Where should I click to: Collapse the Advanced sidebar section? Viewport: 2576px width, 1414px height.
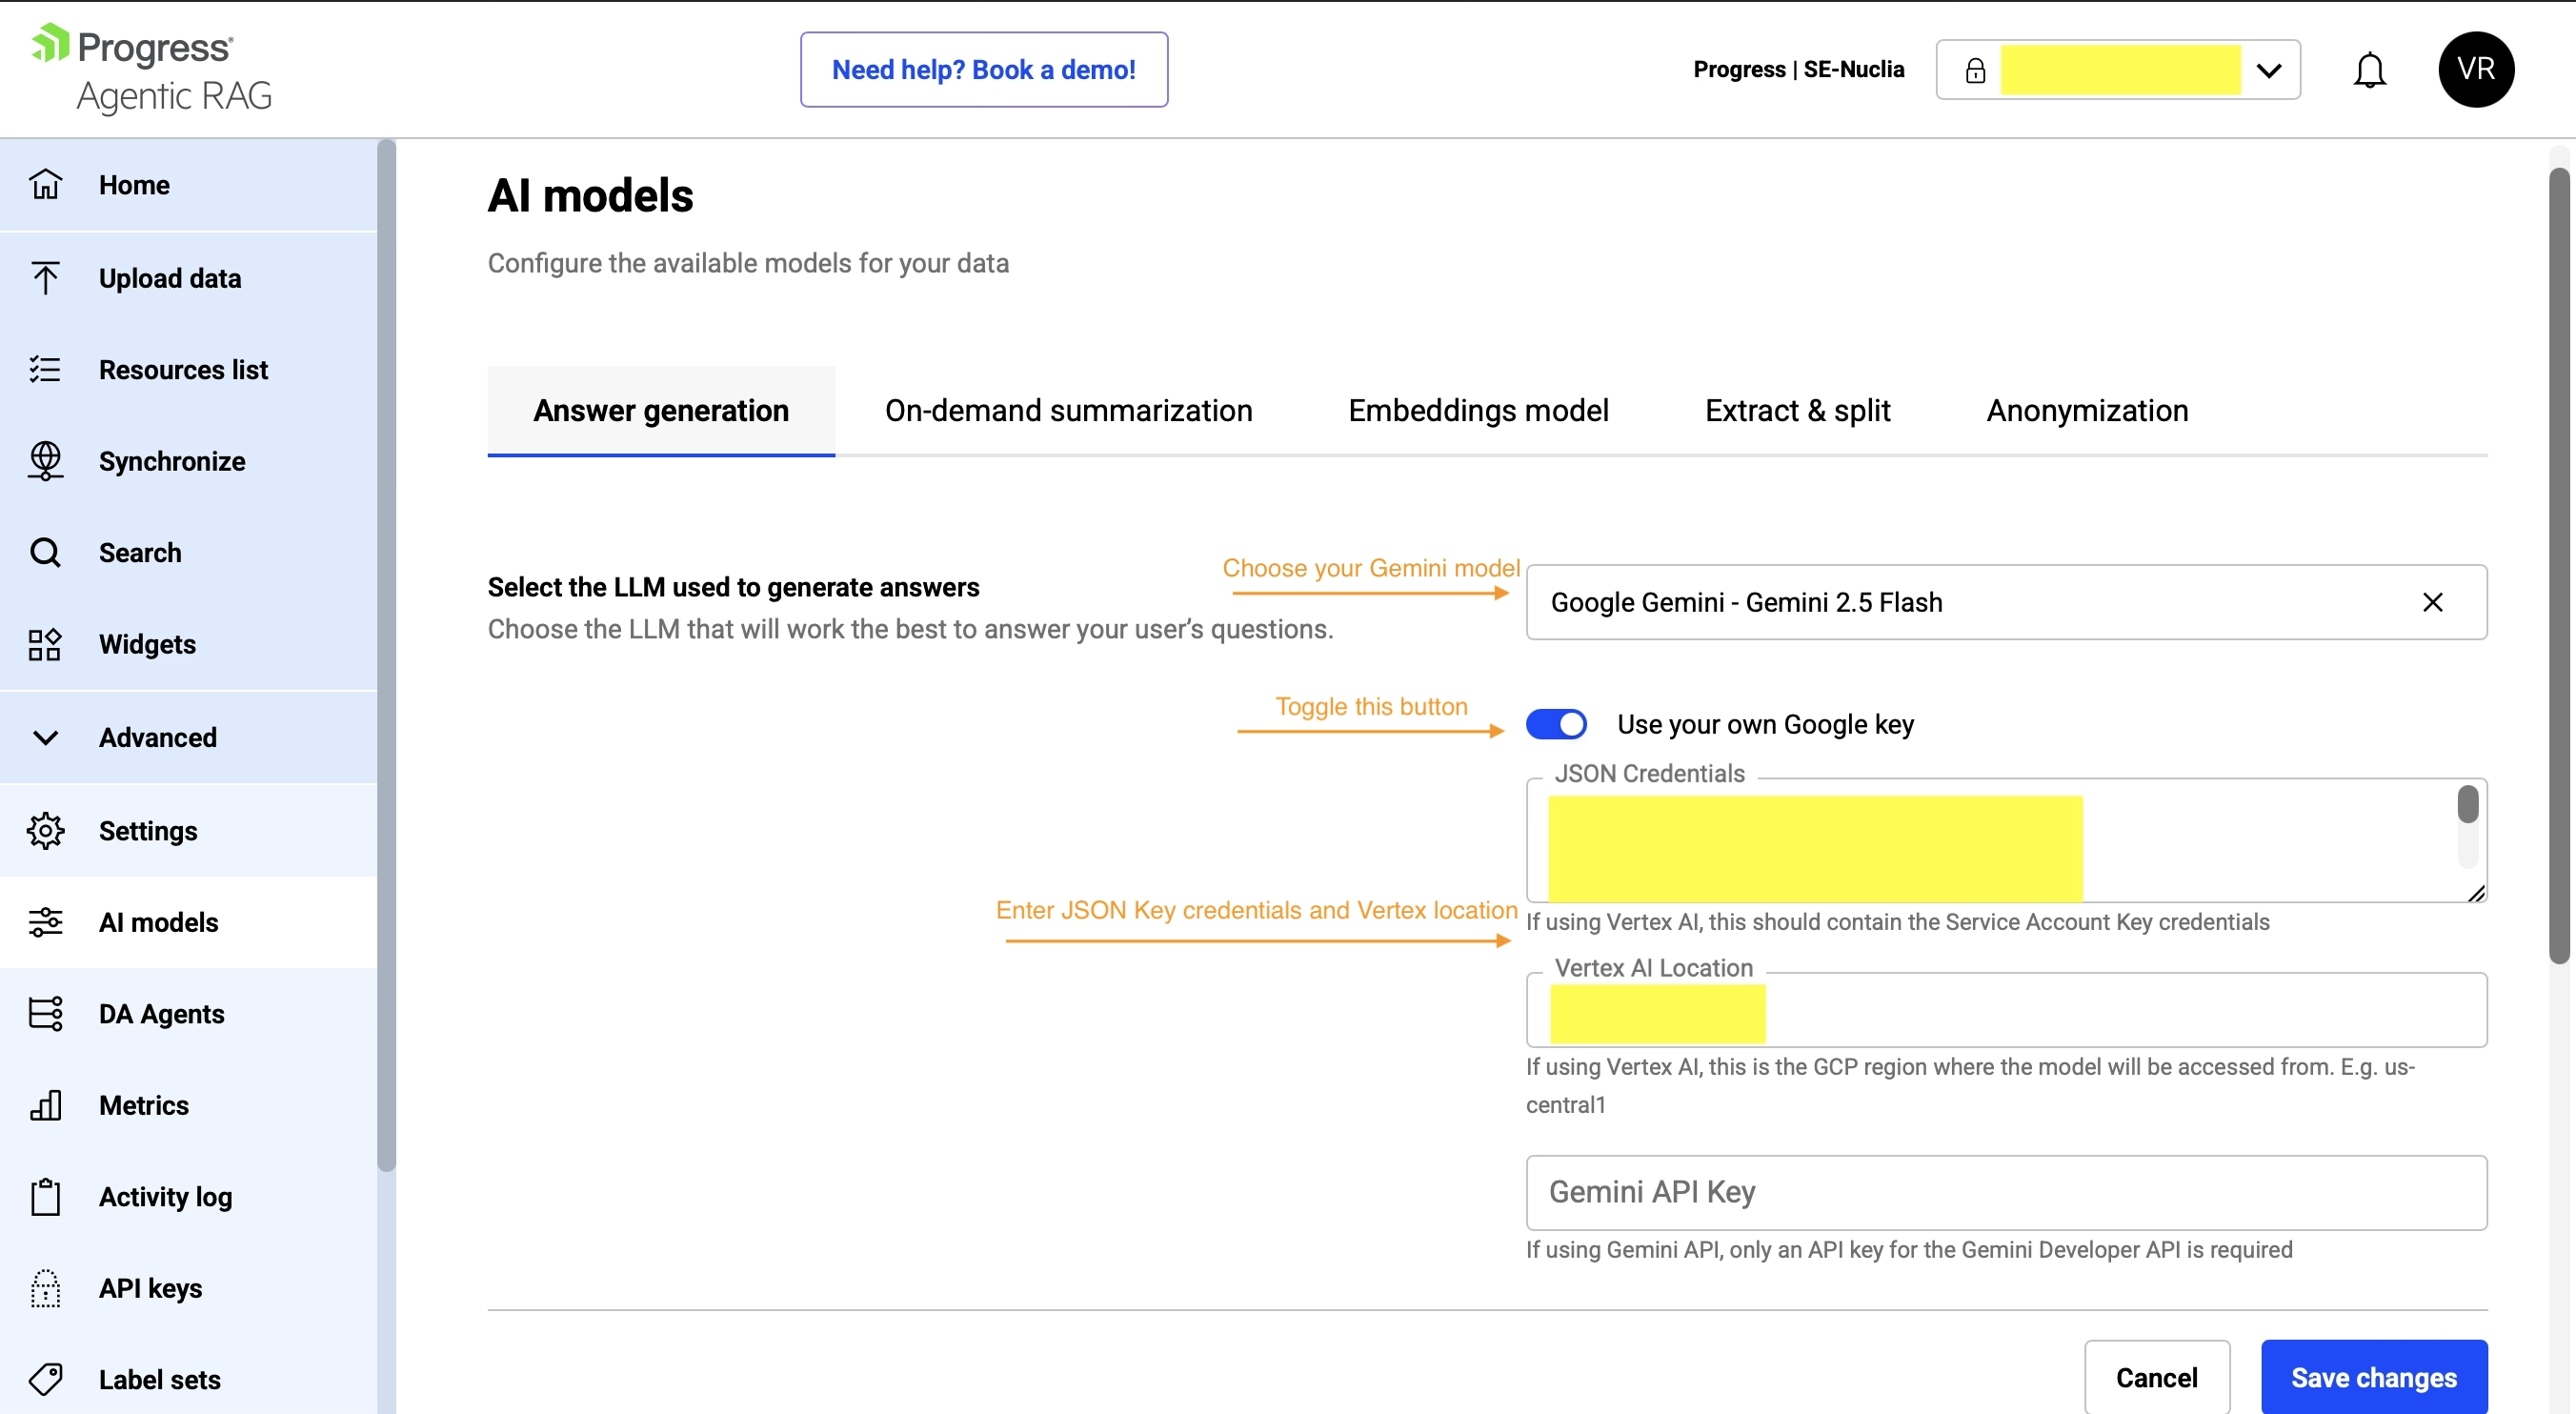[x=45, y=737]
